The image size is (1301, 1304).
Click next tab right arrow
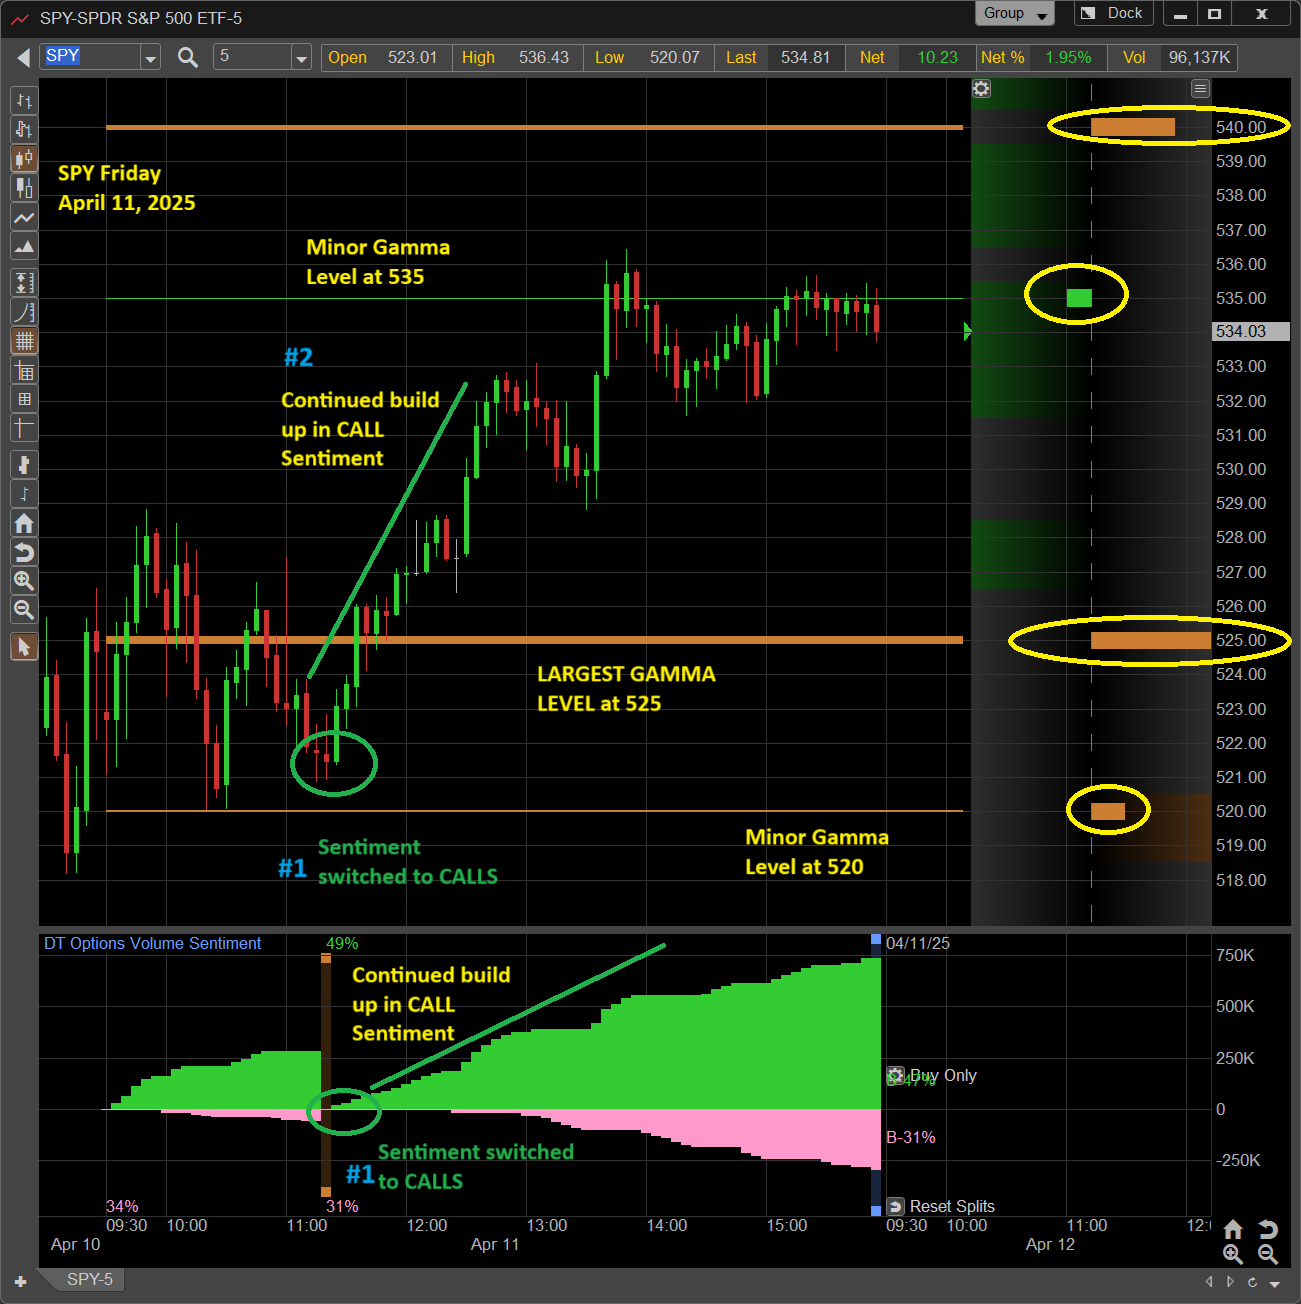coord(1231,1281)
